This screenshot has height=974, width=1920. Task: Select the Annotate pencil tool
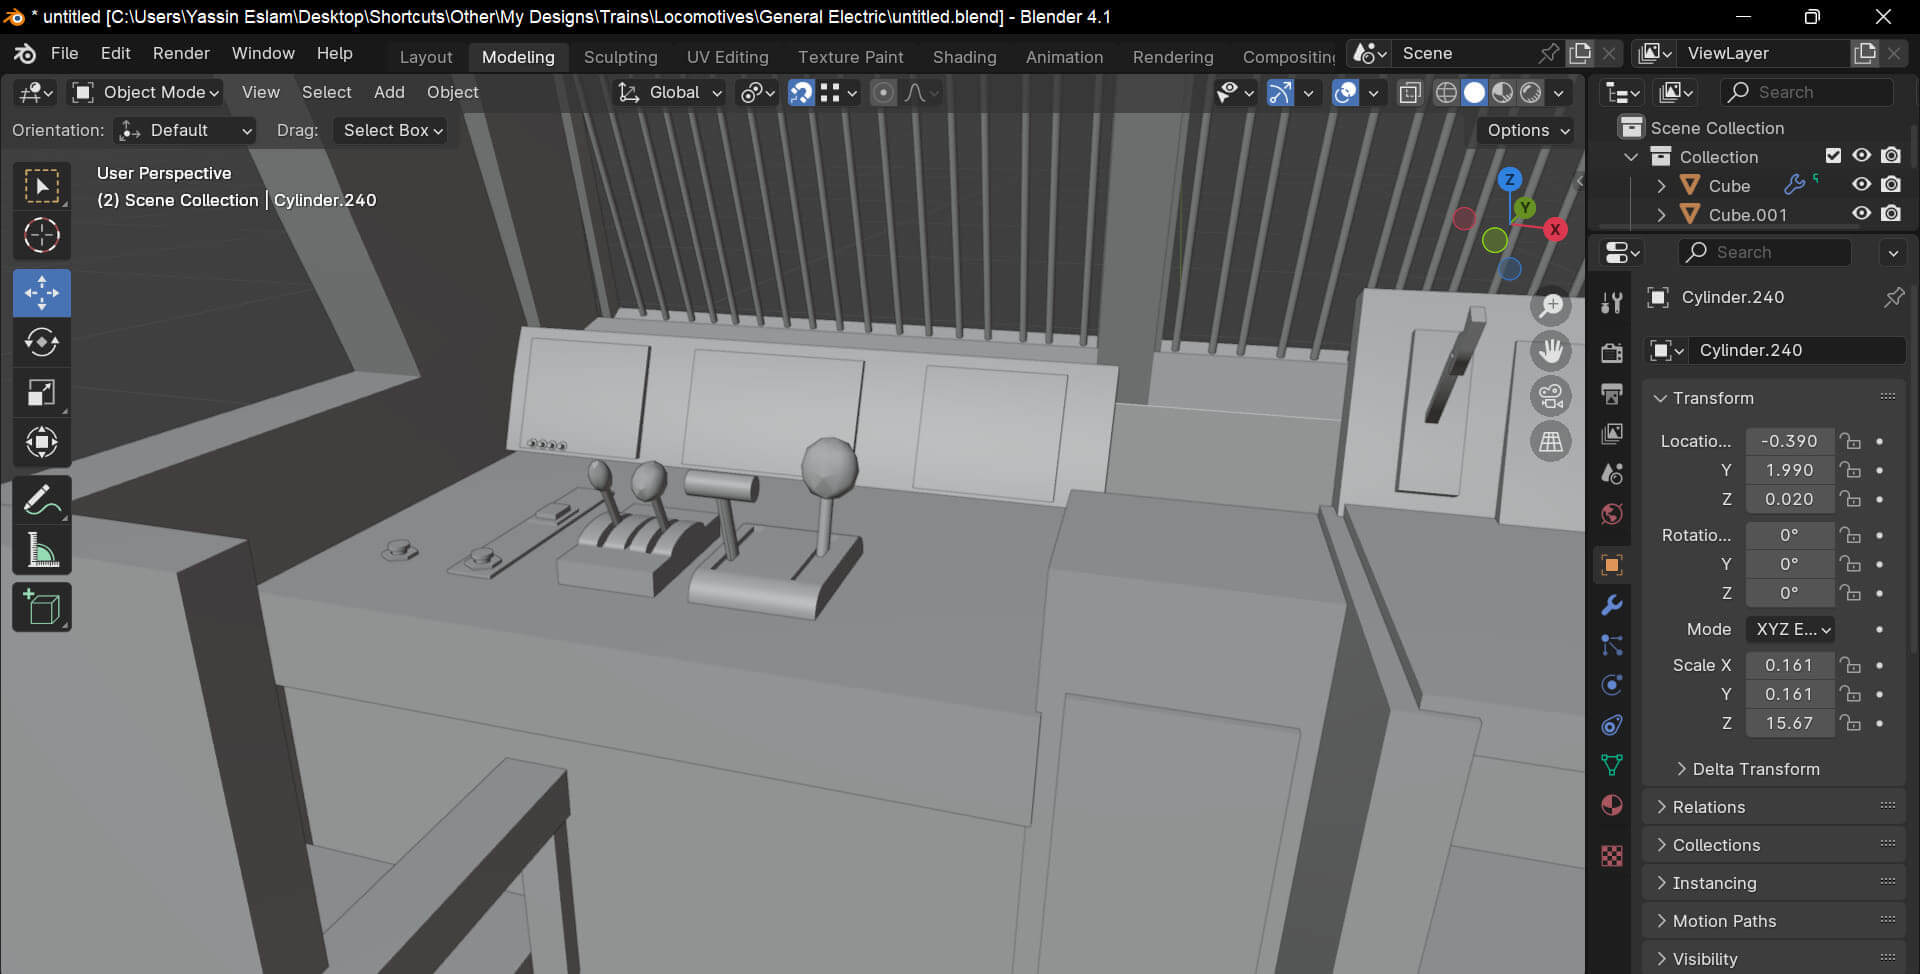41,500
